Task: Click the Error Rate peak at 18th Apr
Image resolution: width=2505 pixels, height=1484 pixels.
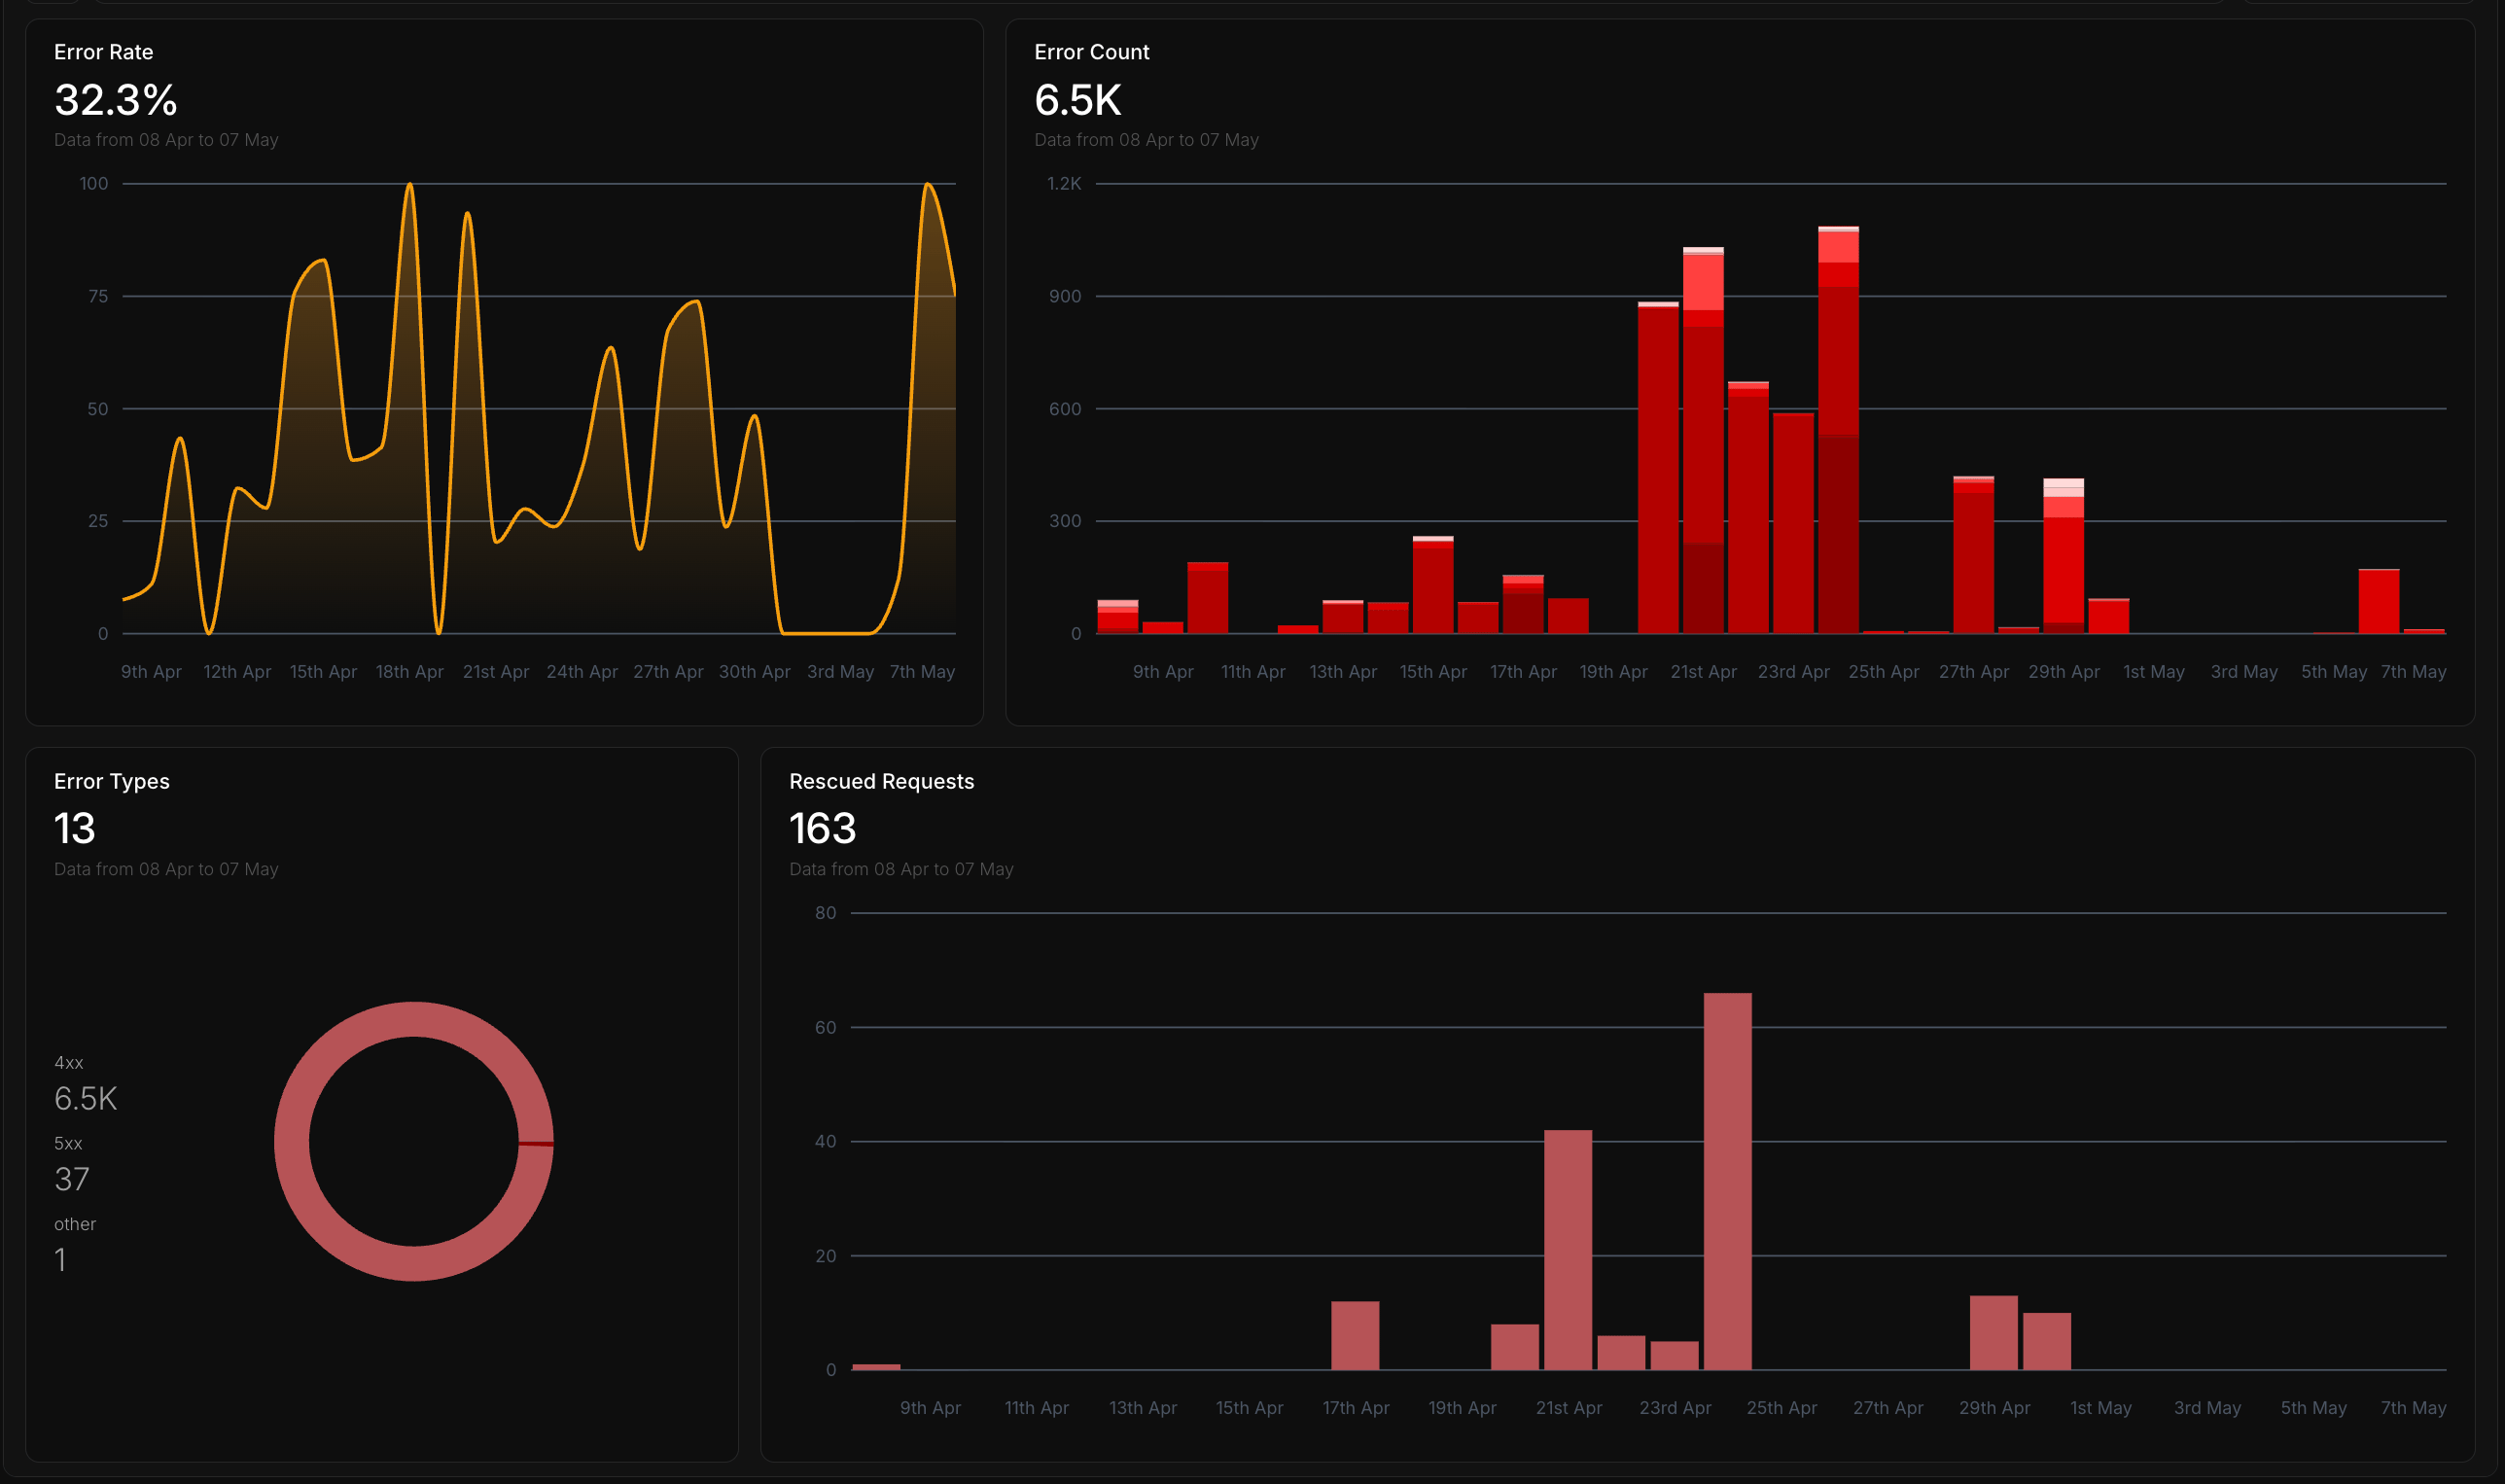Action: (409, 185)
